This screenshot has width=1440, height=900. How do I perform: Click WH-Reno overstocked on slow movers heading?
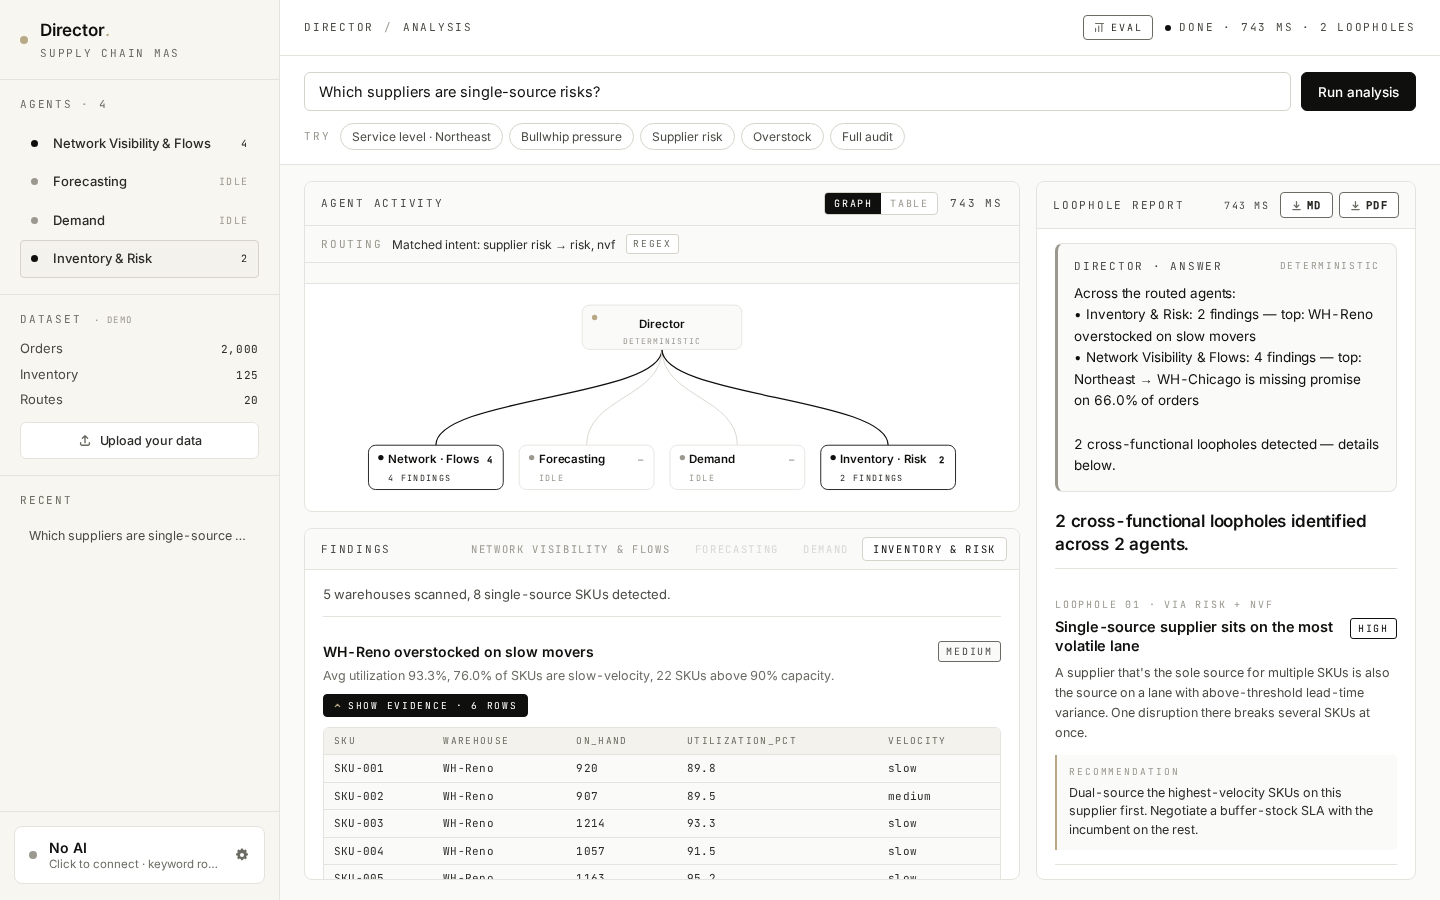[x=458, y=652]
